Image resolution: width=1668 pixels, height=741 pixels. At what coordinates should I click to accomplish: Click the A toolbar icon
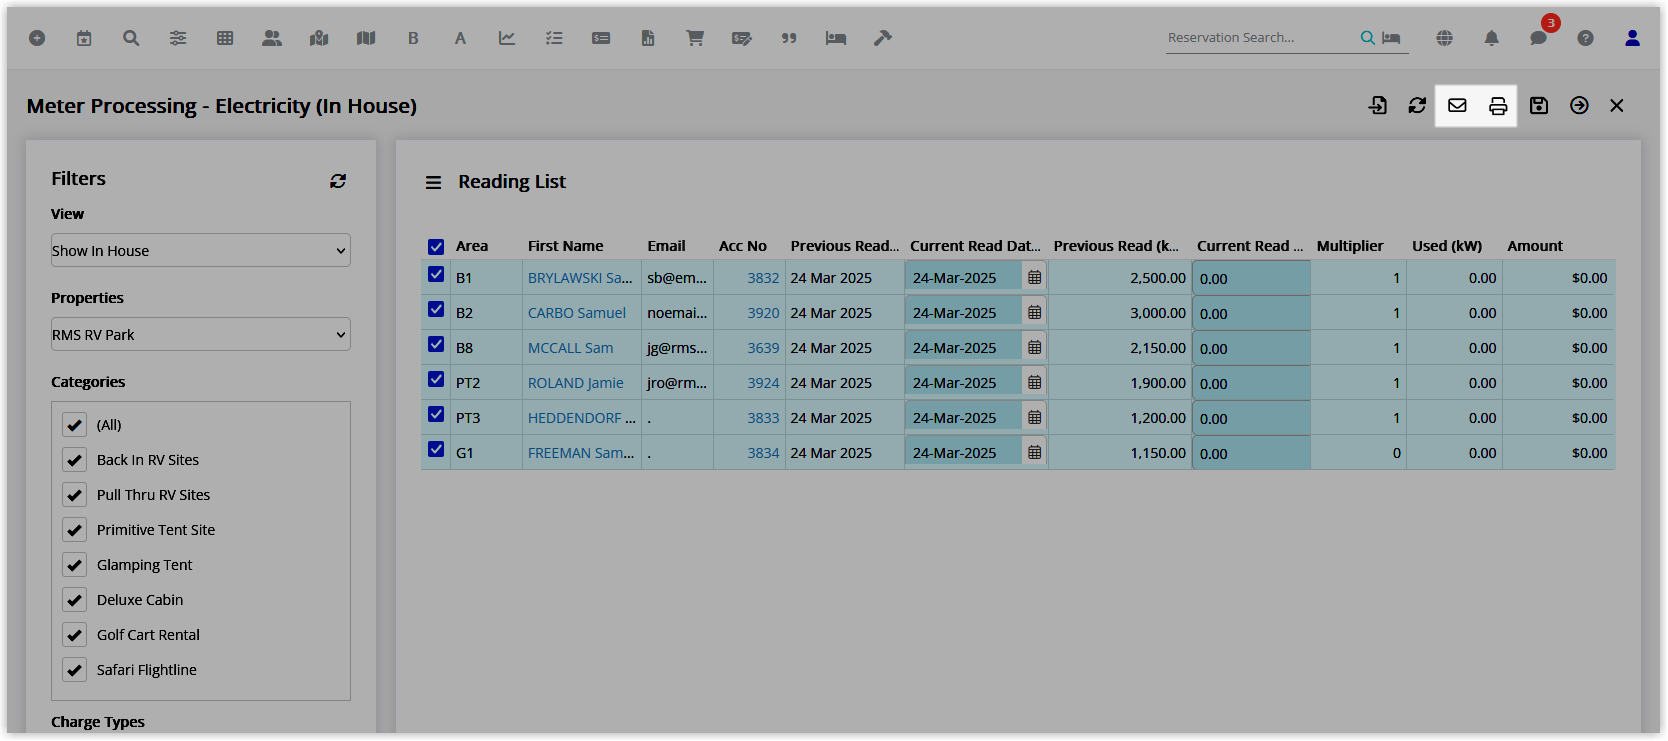point(460,38)
